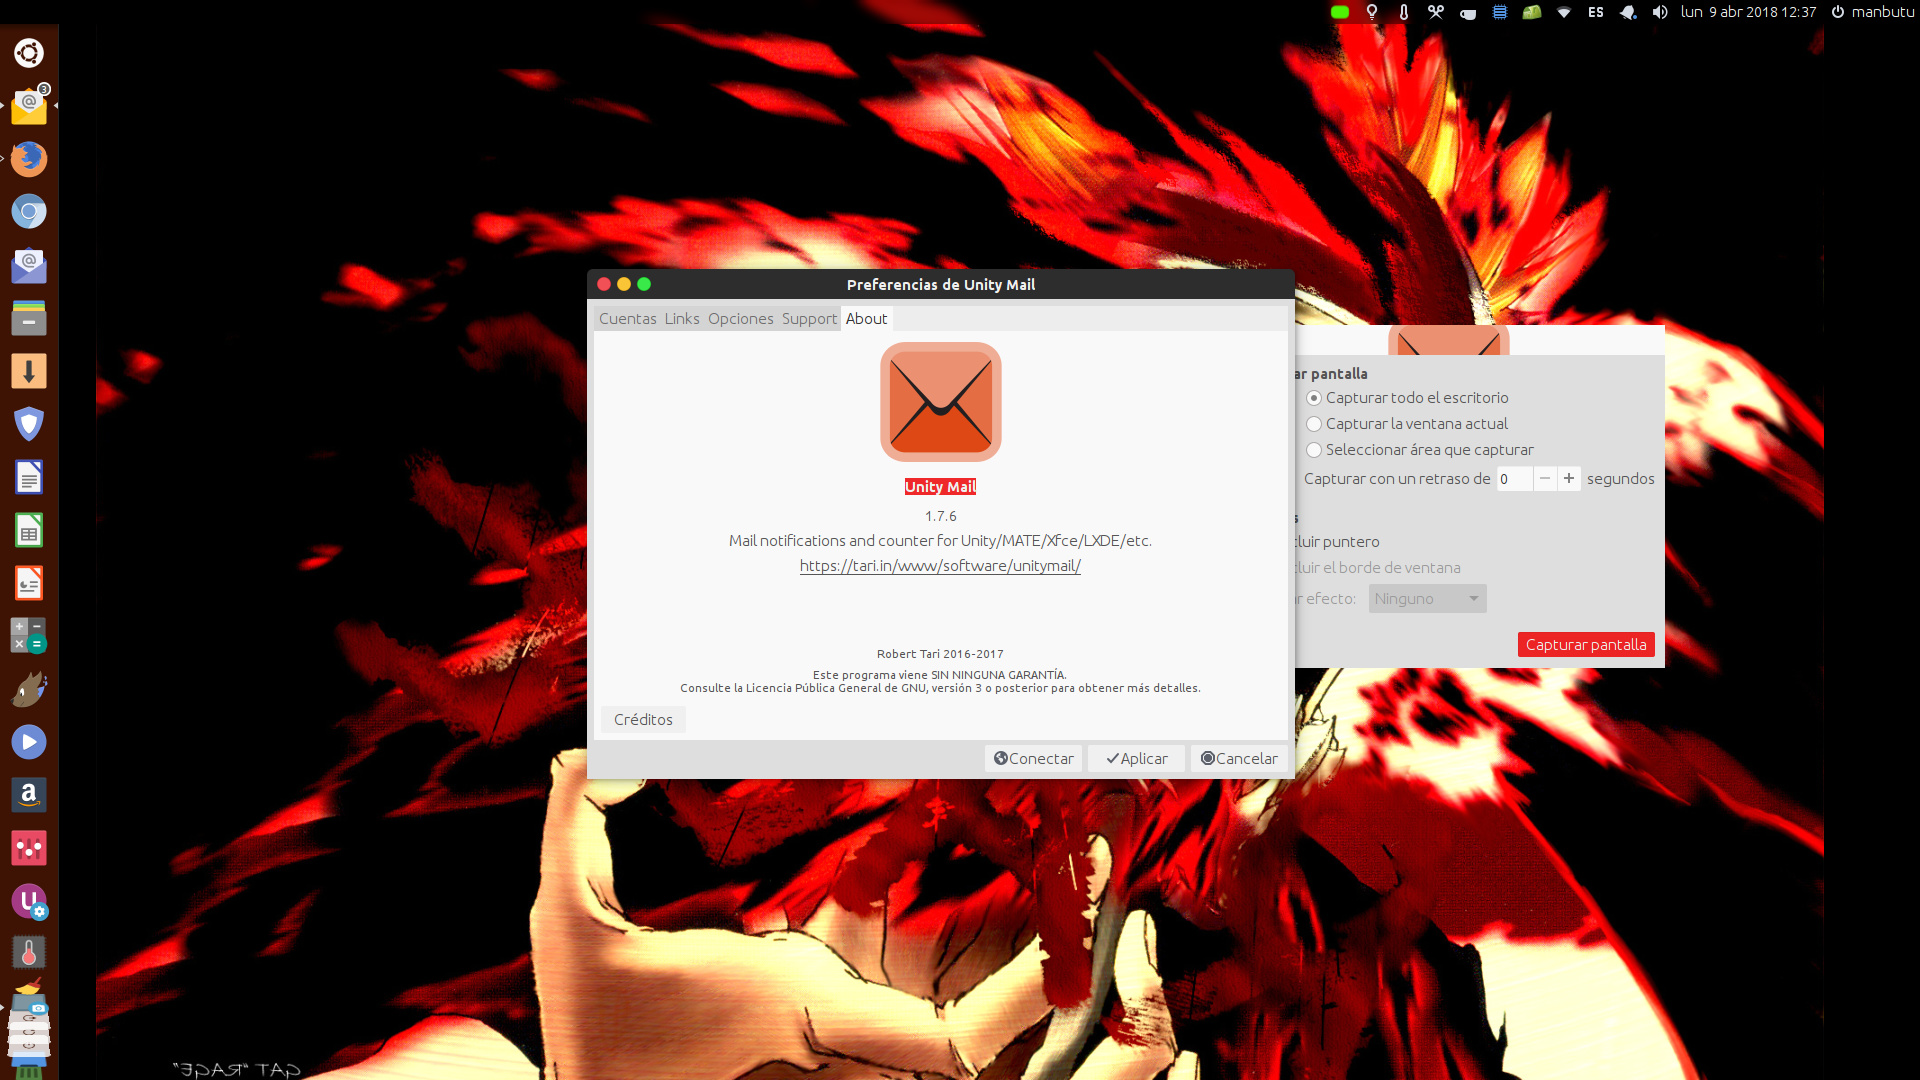Screen dimensions: 1920x1080
Task: Increase capture delay with plus button
Action: [x=1569, y=479]
